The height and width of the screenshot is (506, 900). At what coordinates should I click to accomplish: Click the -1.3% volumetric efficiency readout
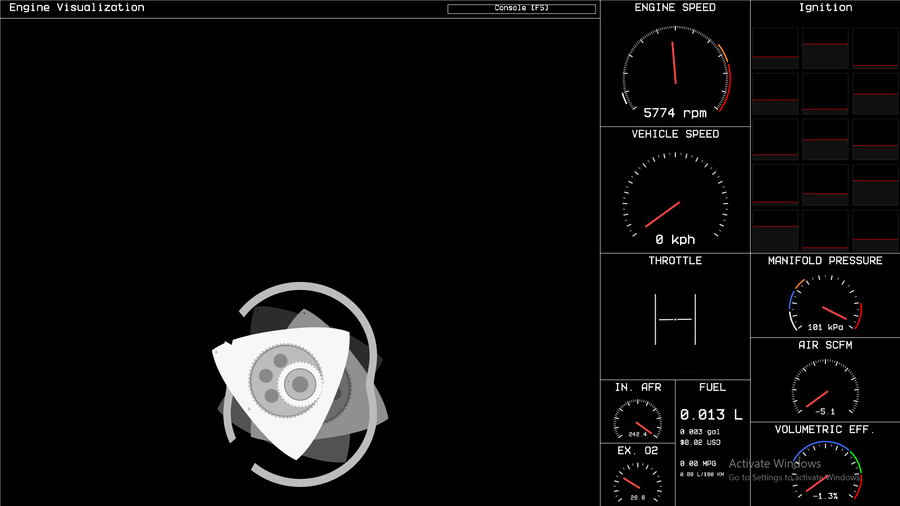[825, 496]
